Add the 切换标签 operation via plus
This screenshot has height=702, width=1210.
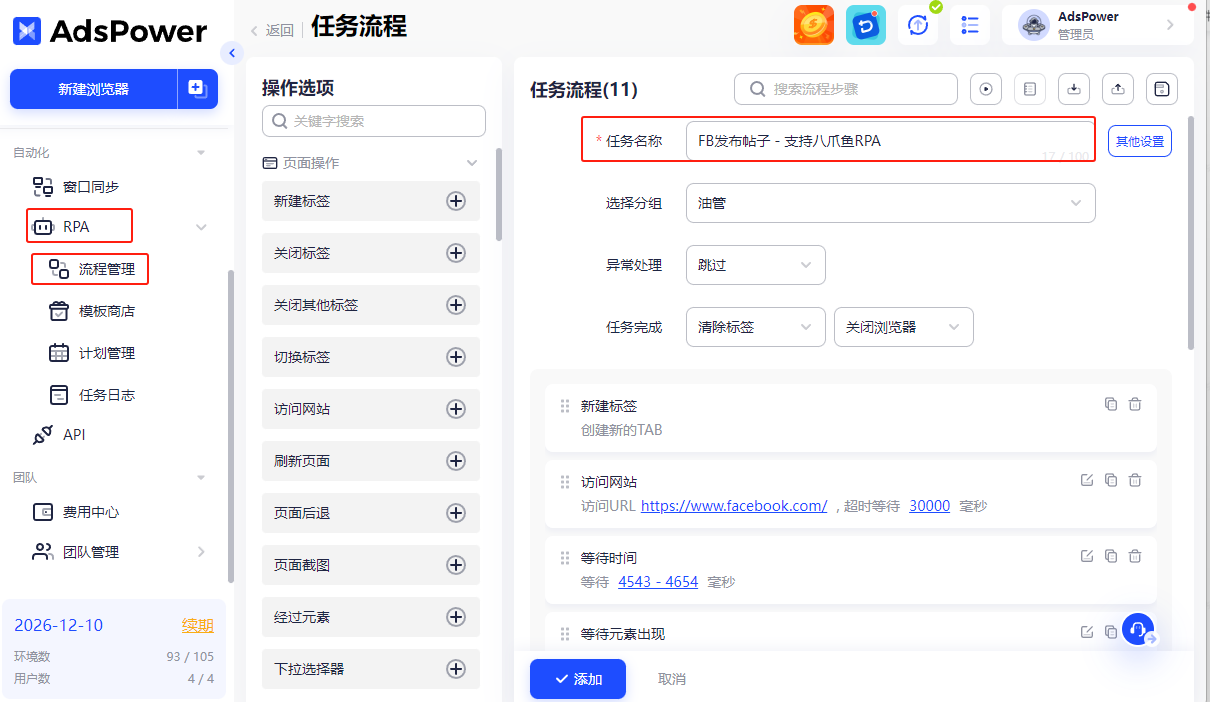[456, 357]
